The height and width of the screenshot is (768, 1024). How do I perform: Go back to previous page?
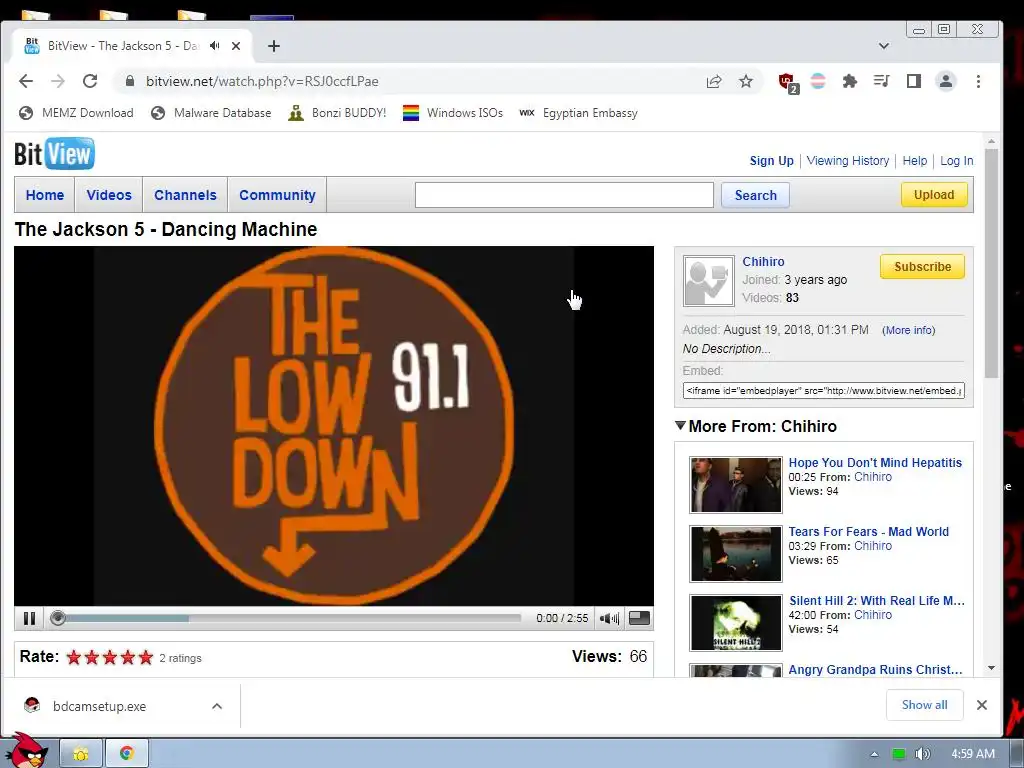[26, 81]
